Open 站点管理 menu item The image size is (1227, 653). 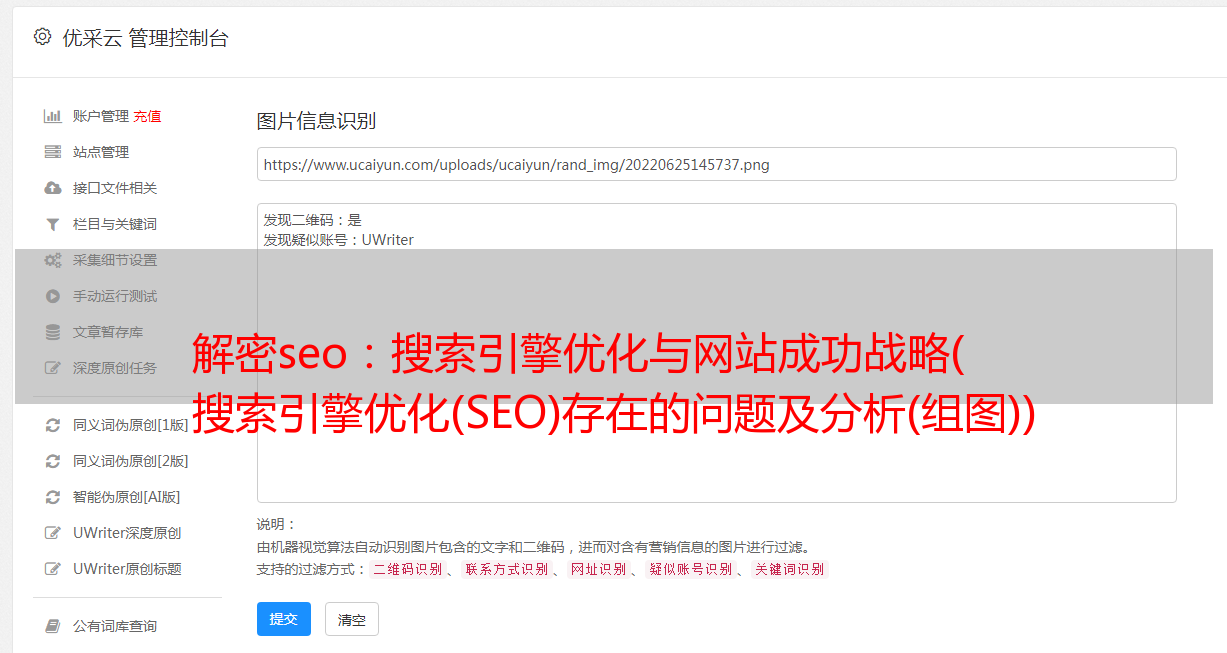point(101,152)
